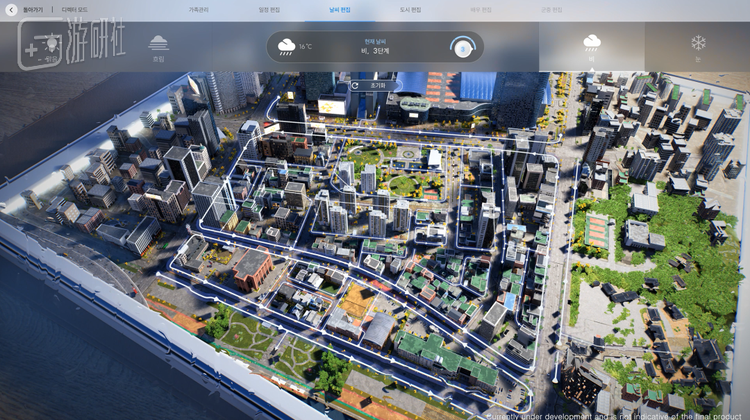
Task: Toggle 디테일 모드 (detail mode)
Action: [74, 9]
